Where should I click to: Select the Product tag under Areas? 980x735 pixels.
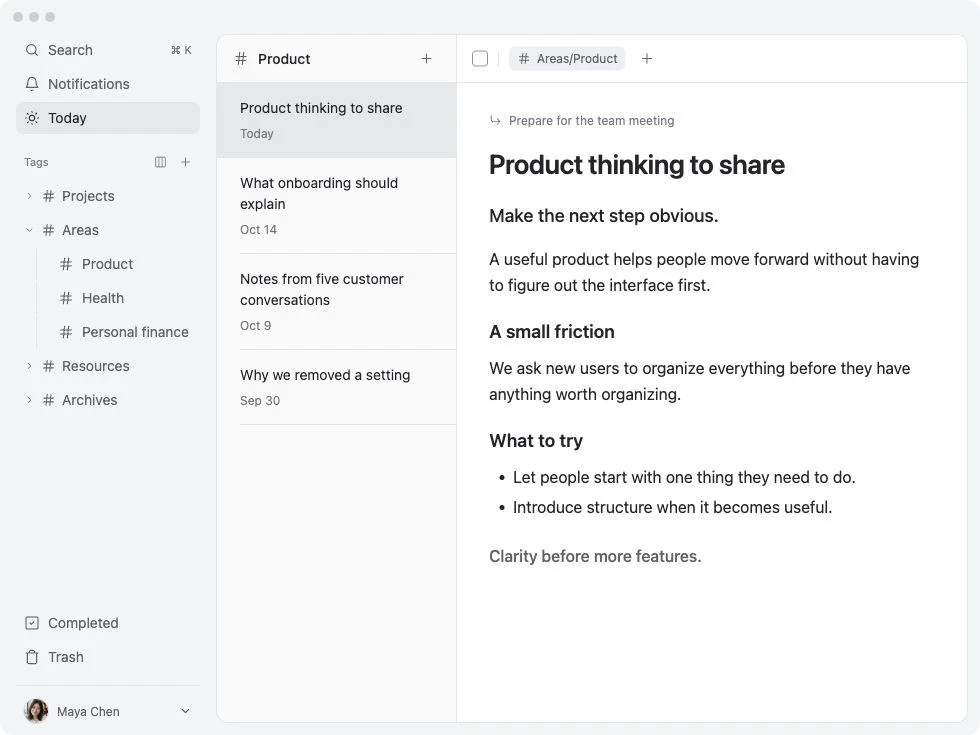(x=108, y=264)
